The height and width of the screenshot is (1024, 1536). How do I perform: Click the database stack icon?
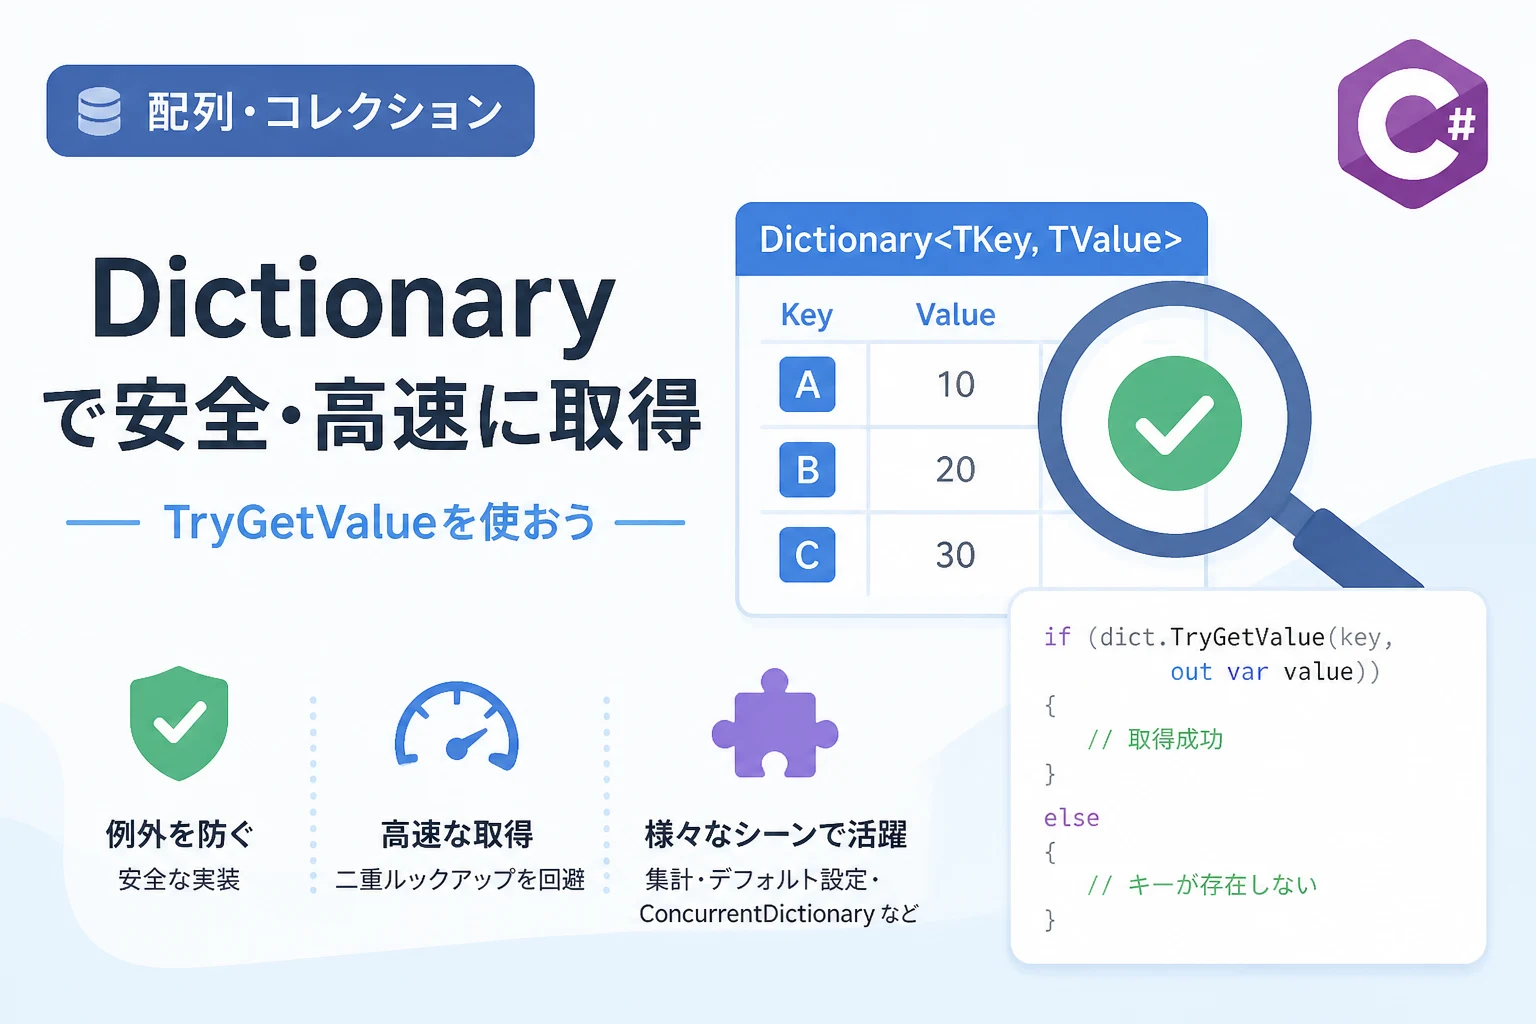click(x=99, y=111)
